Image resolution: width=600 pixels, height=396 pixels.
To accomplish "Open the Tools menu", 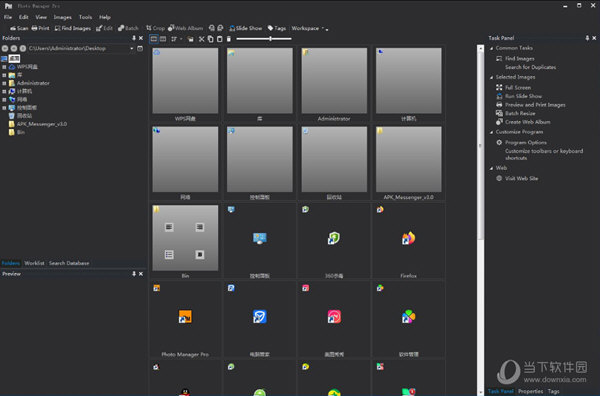I will coord(85,17).
